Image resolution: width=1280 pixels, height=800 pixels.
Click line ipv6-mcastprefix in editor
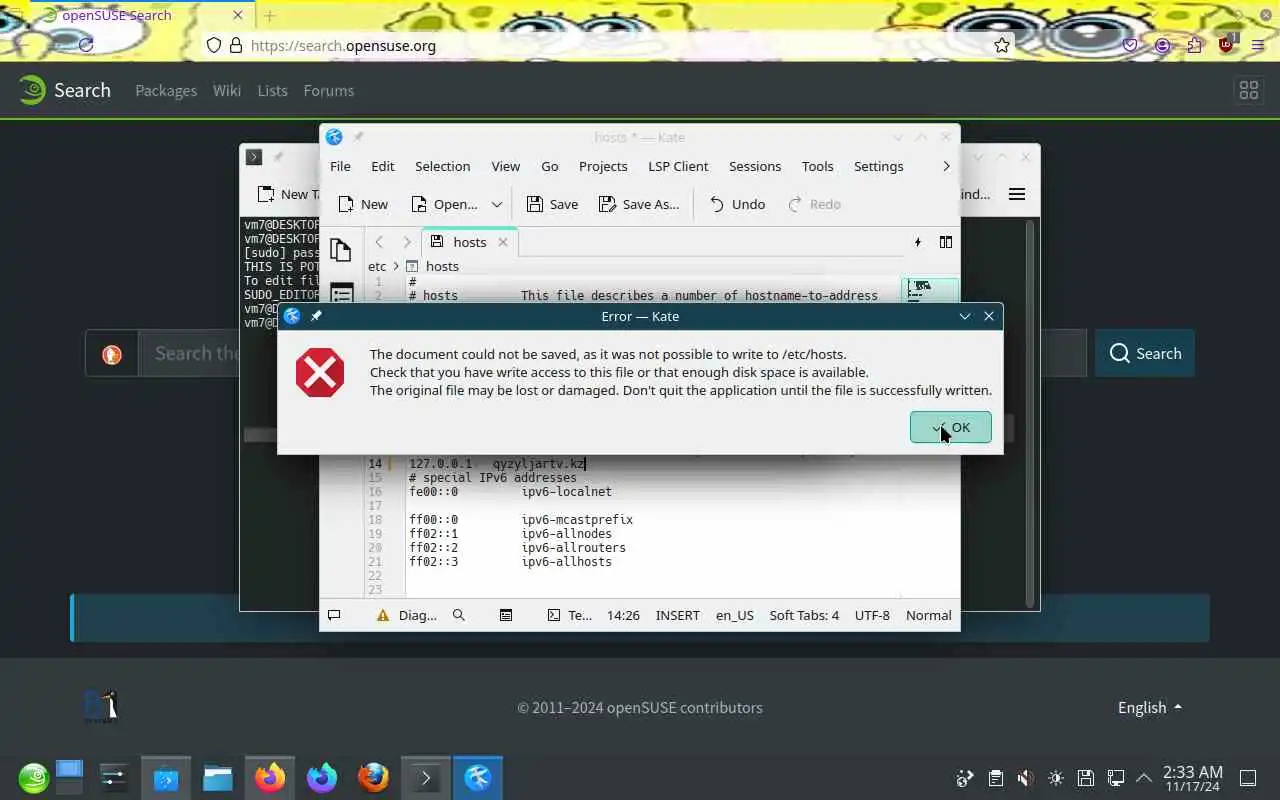click(x=577, y=520)
